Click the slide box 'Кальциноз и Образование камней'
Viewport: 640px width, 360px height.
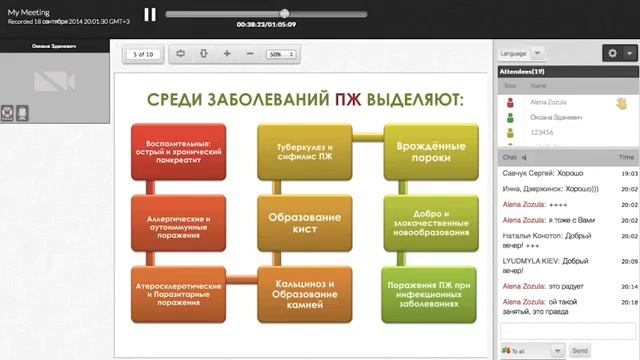click(x=305, y=294)
